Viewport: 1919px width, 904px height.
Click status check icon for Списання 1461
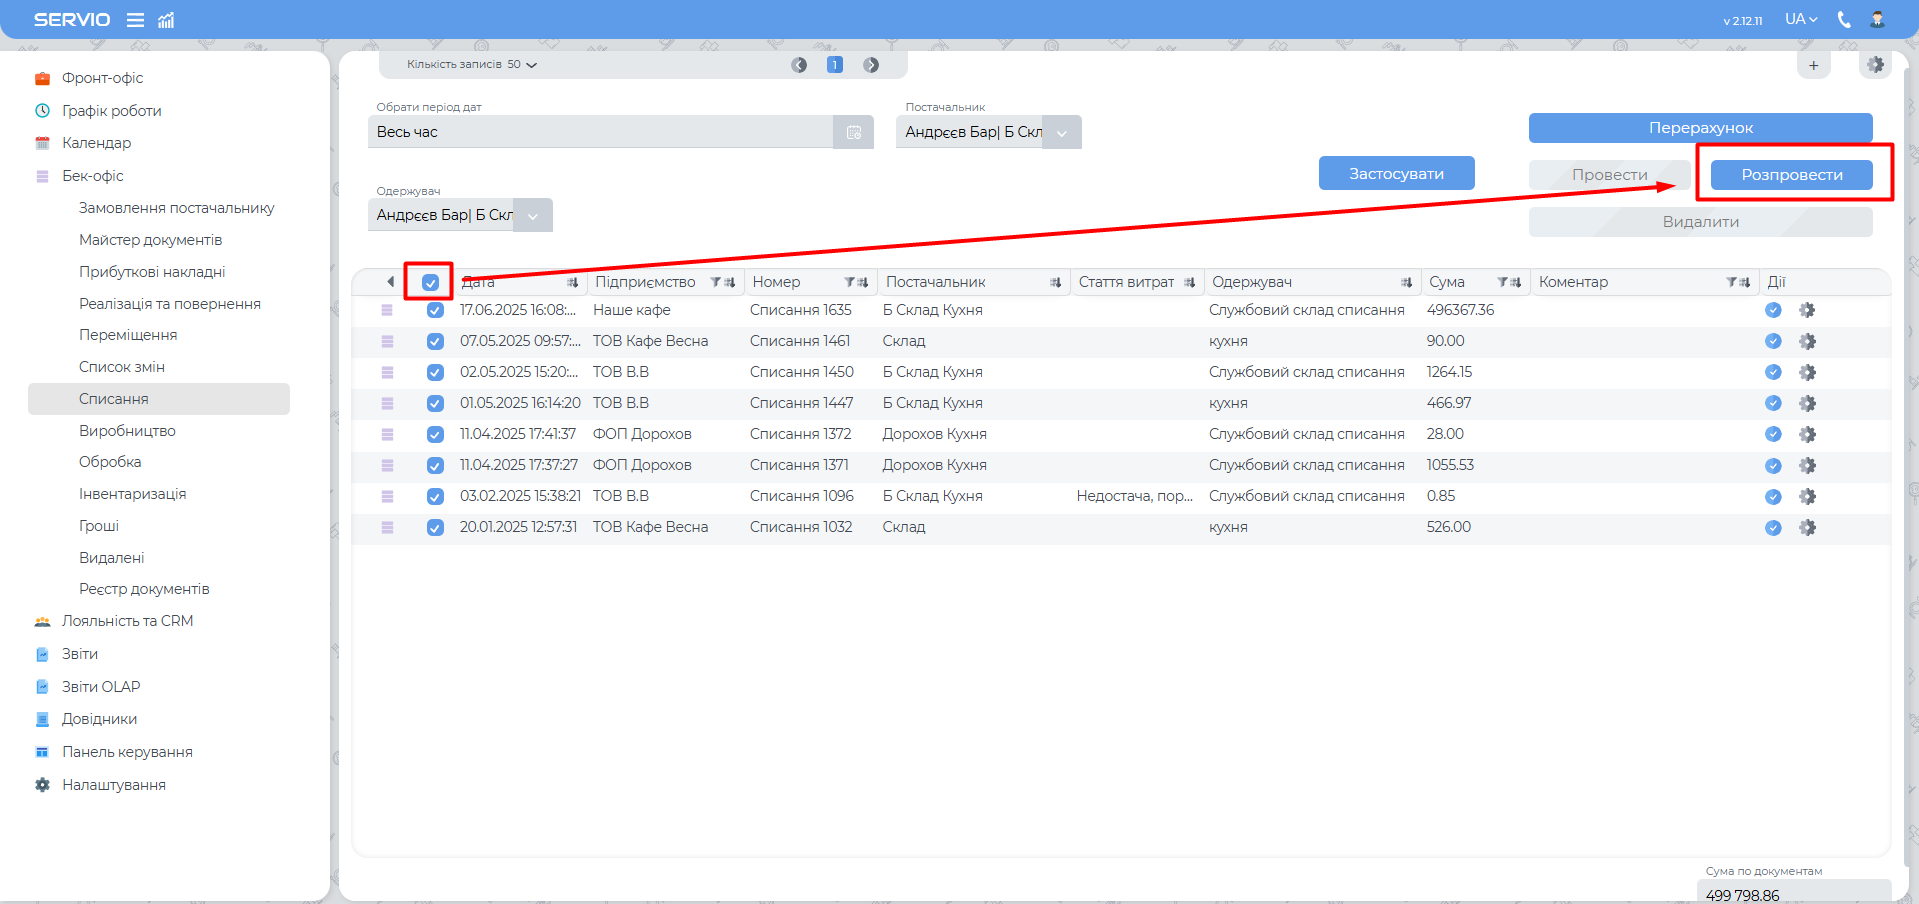(x=1773, y=341)
